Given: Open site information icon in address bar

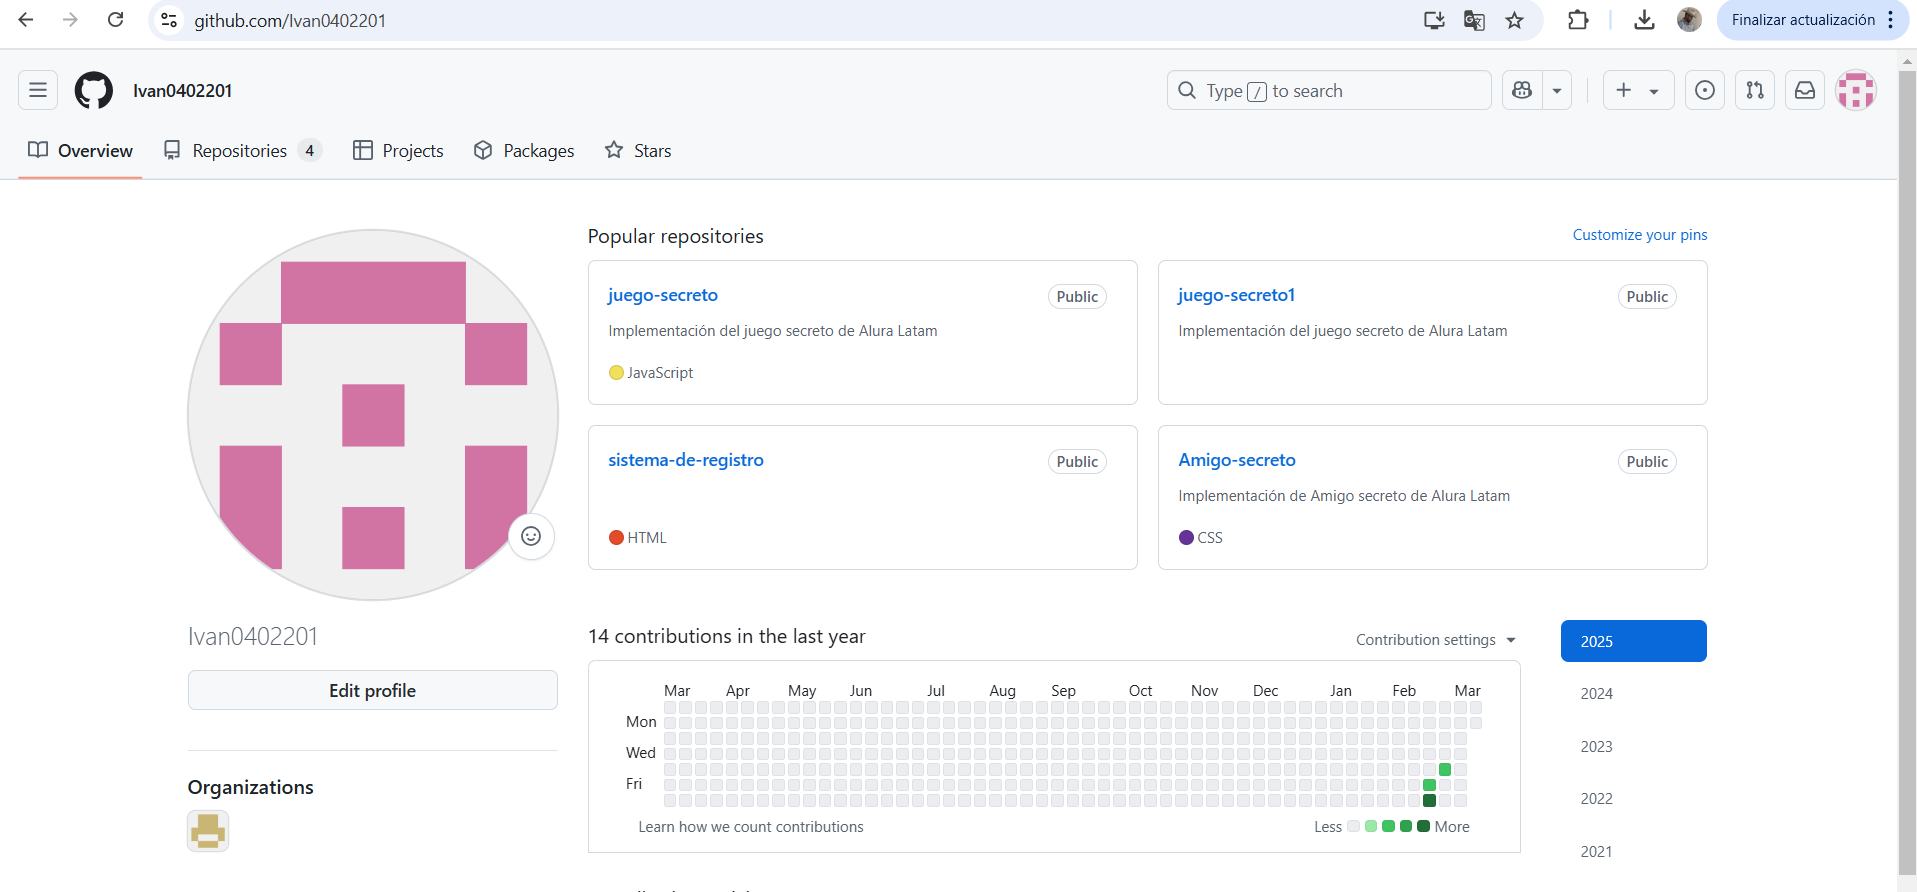Looking at the screenshot, I should tap(170, 20).
